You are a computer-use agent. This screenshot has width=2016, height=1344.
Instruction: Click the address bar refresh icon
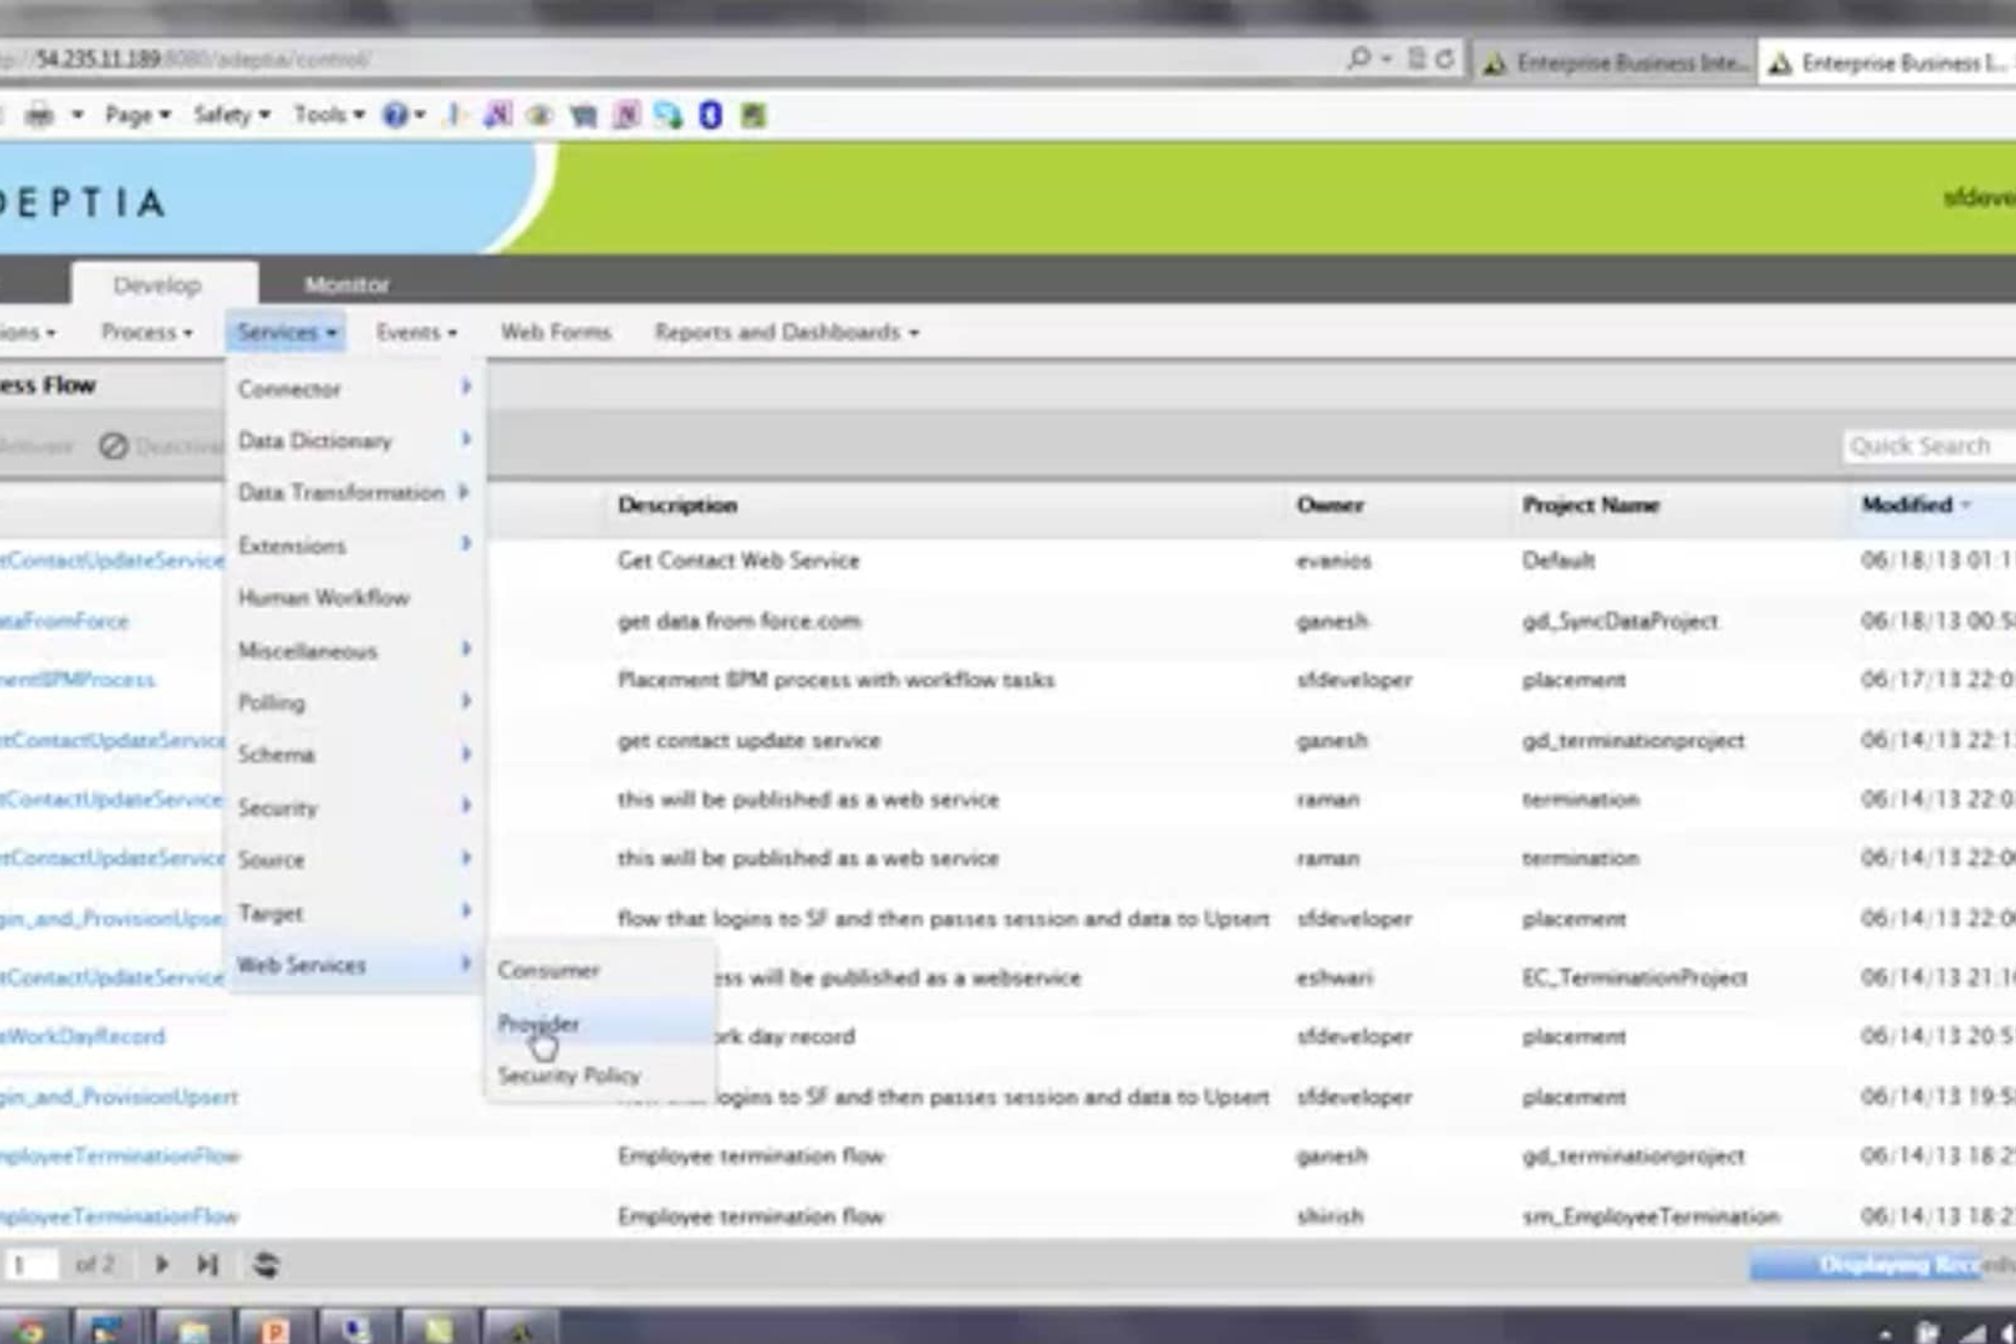pos(1445,60)
